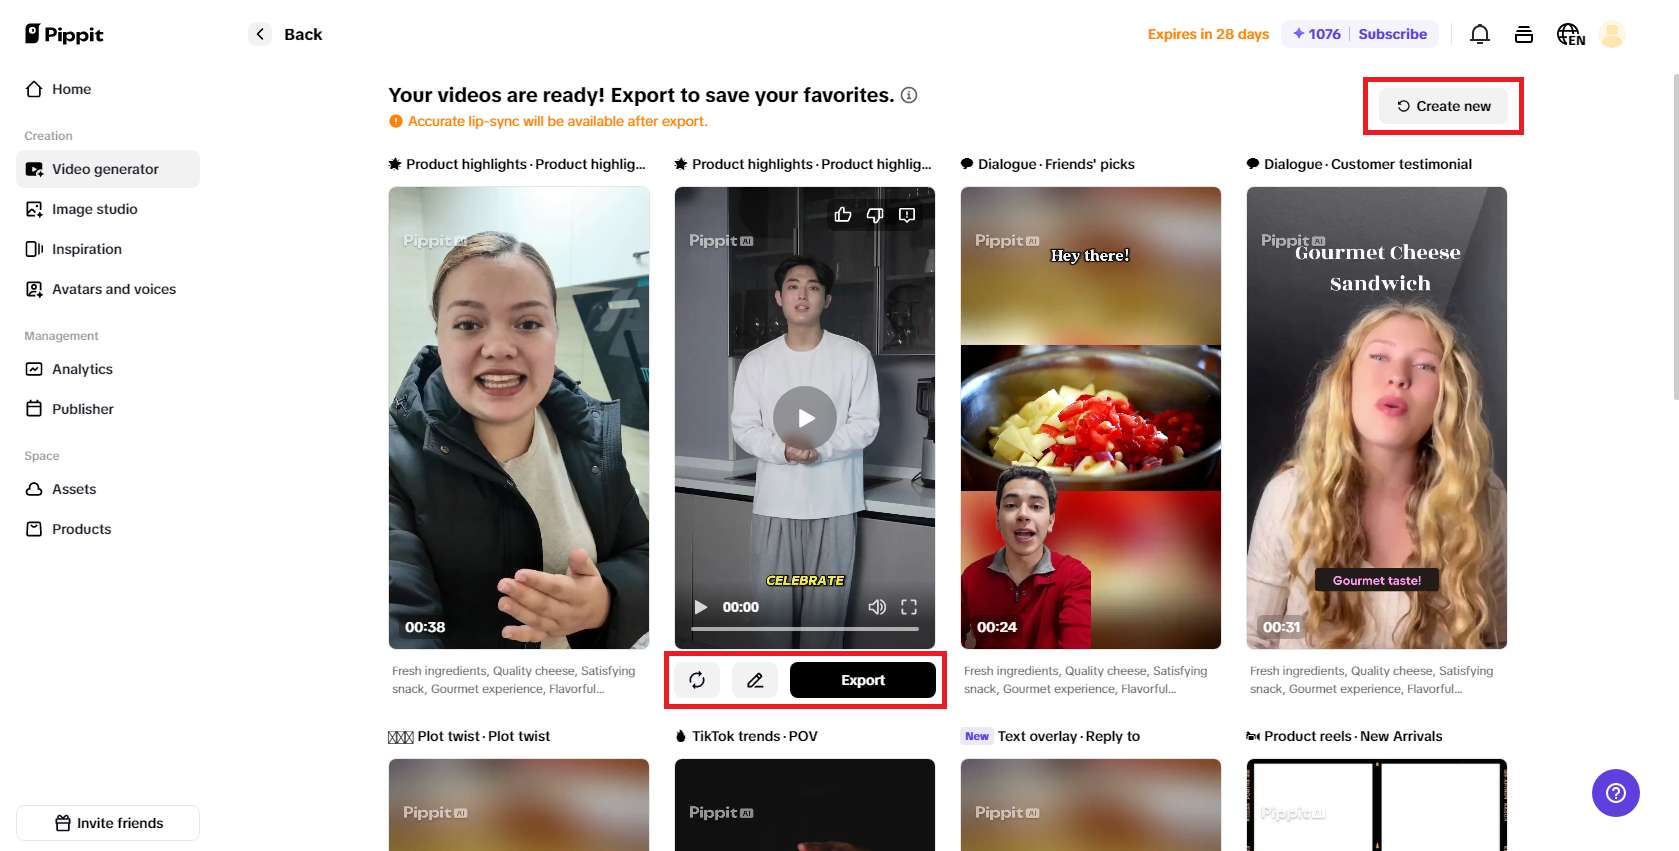Click Invite friends button
Image resolution: width=1679 pixels, height=851 pixels.
(108, 823)
